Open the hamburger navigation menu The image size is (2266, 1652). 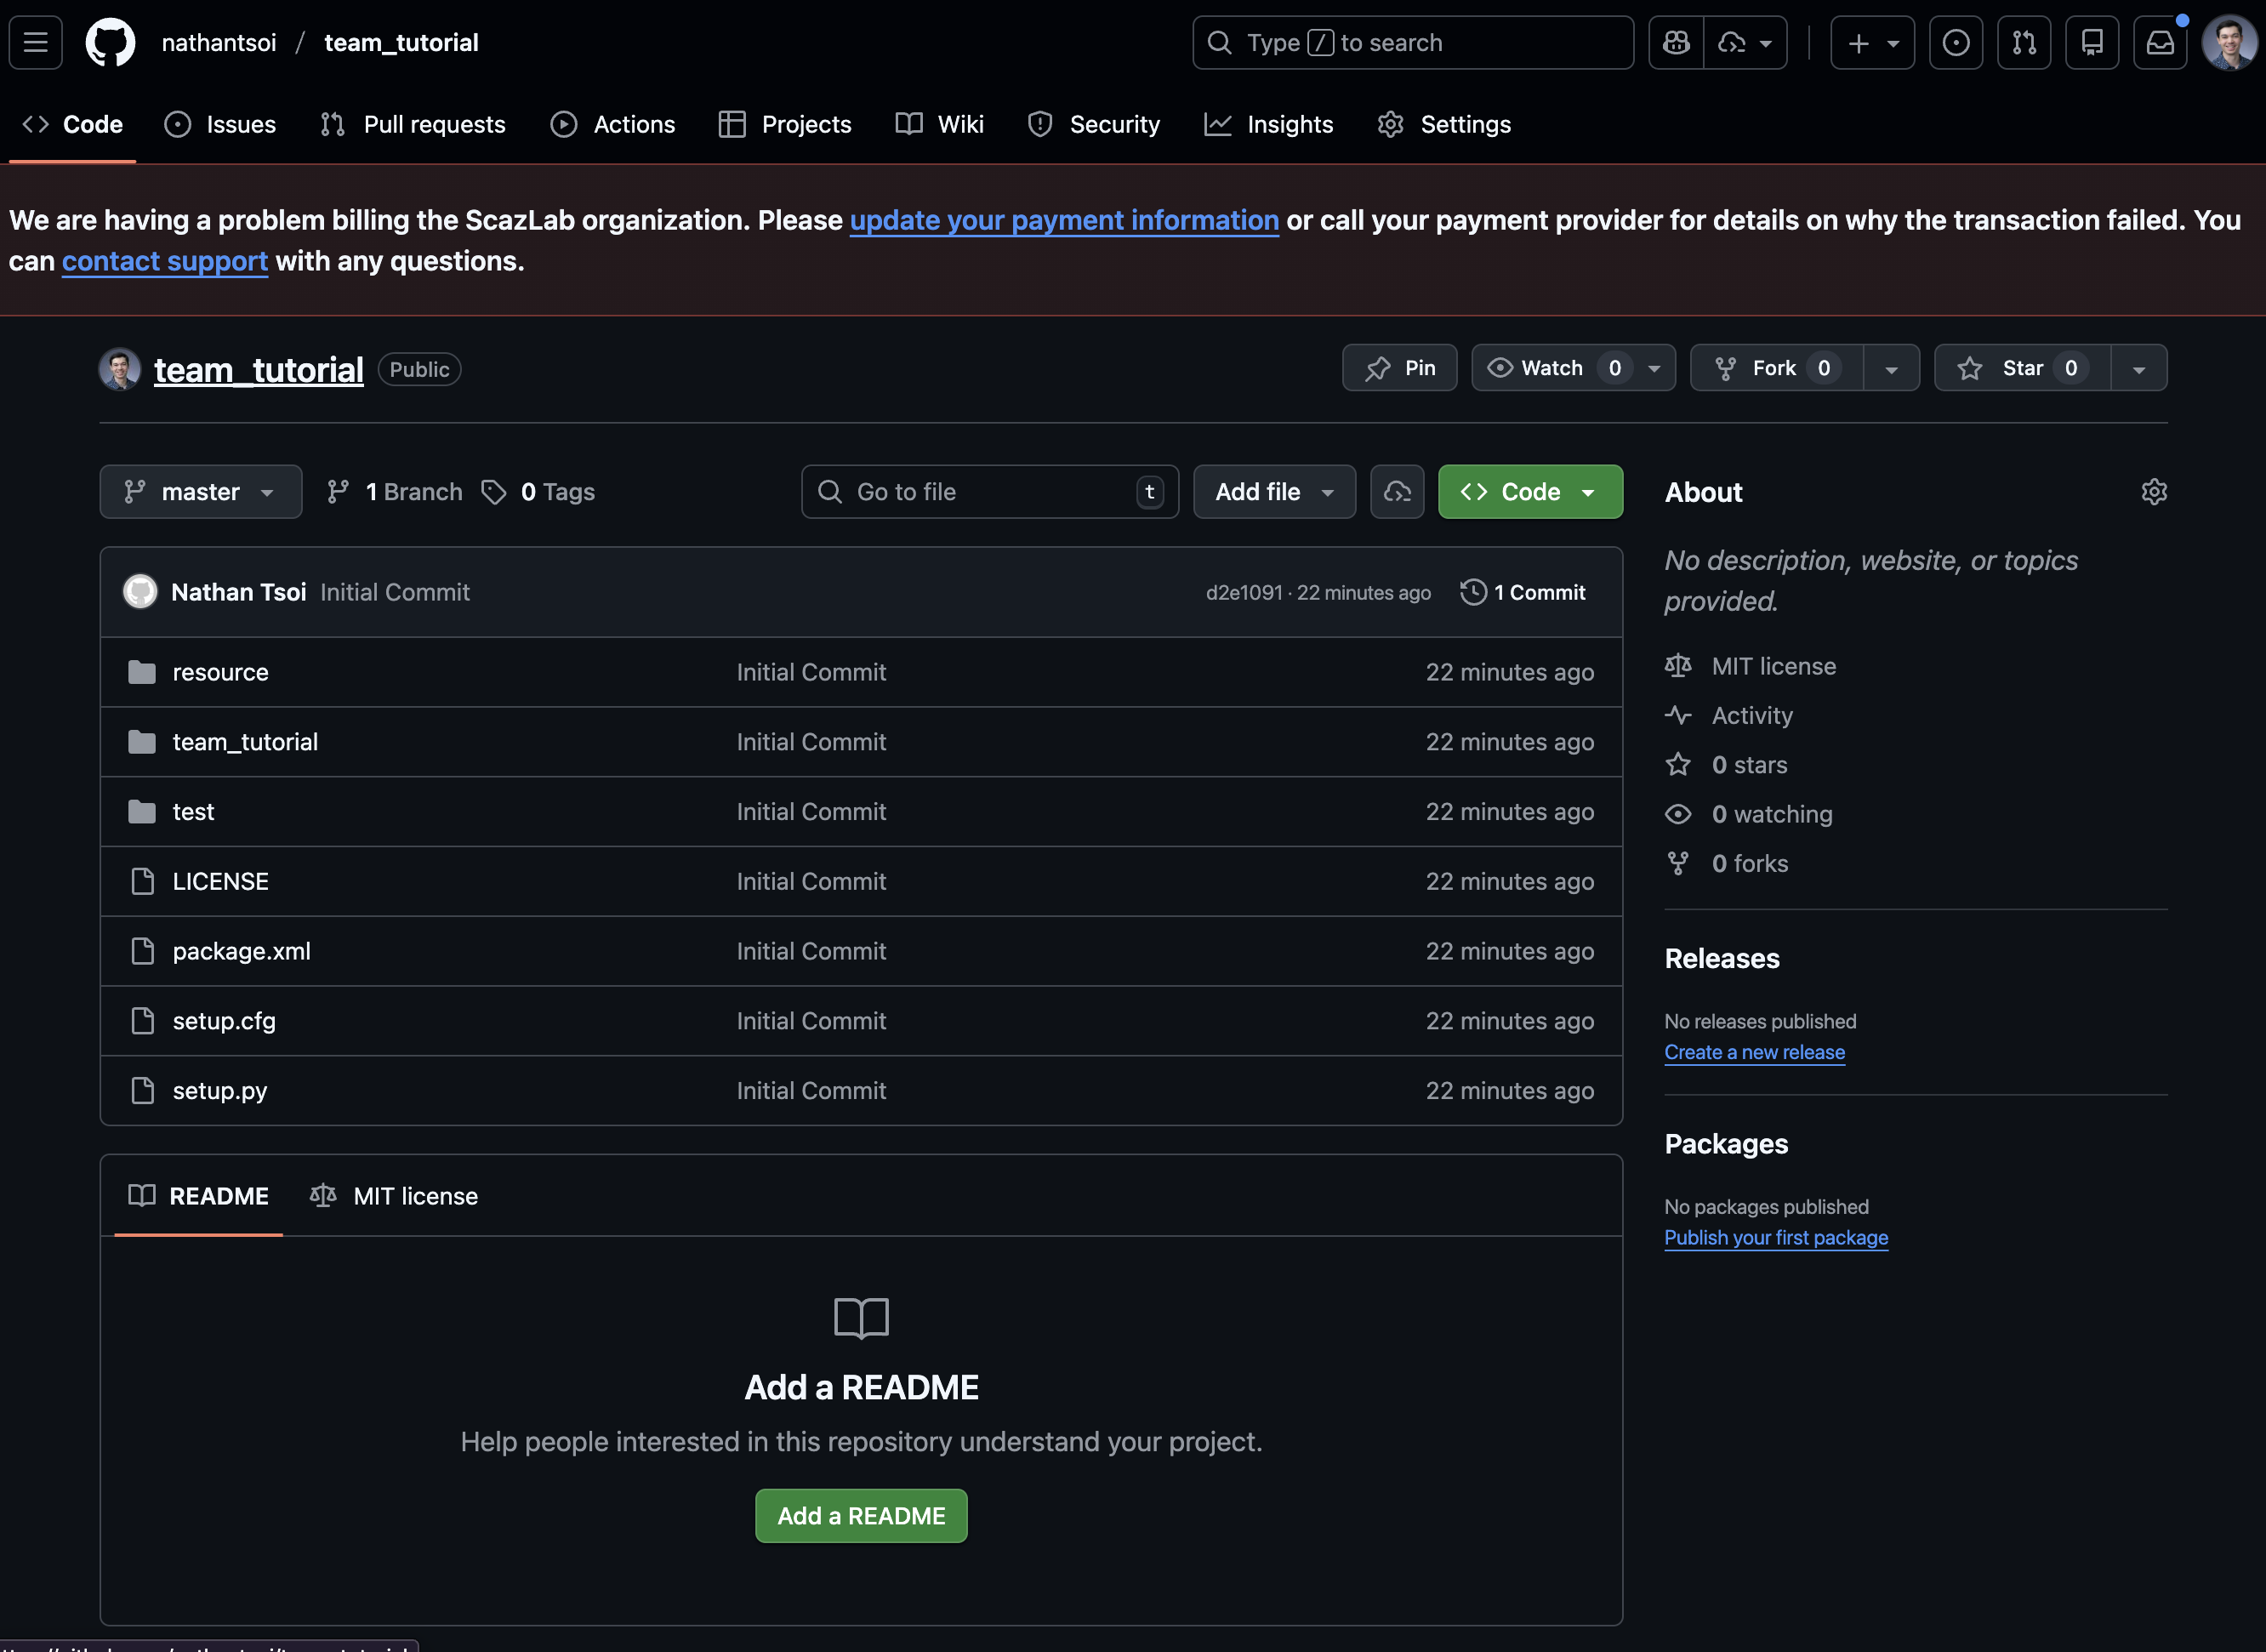click(x=36, y=43)
